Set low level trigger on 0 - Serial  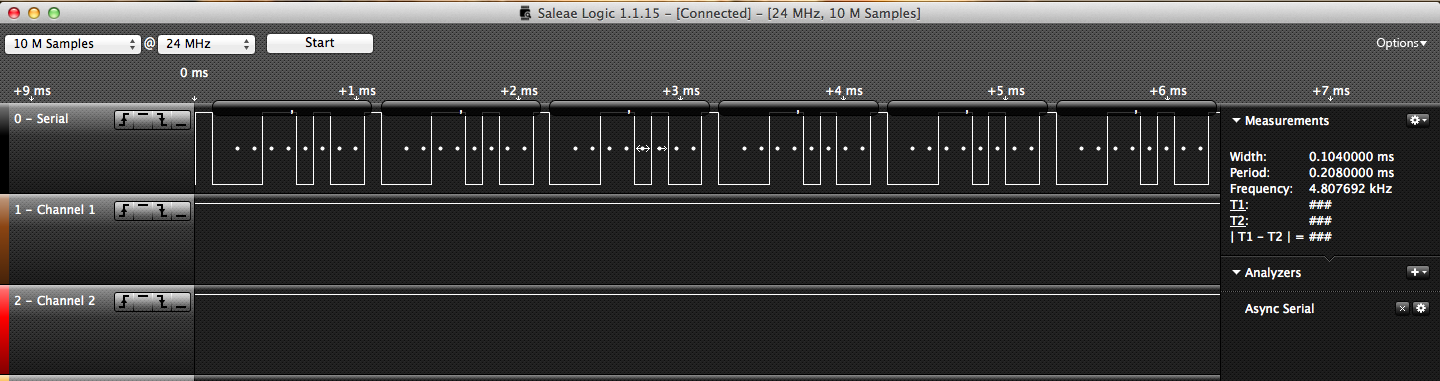click(x=180, y=120)
